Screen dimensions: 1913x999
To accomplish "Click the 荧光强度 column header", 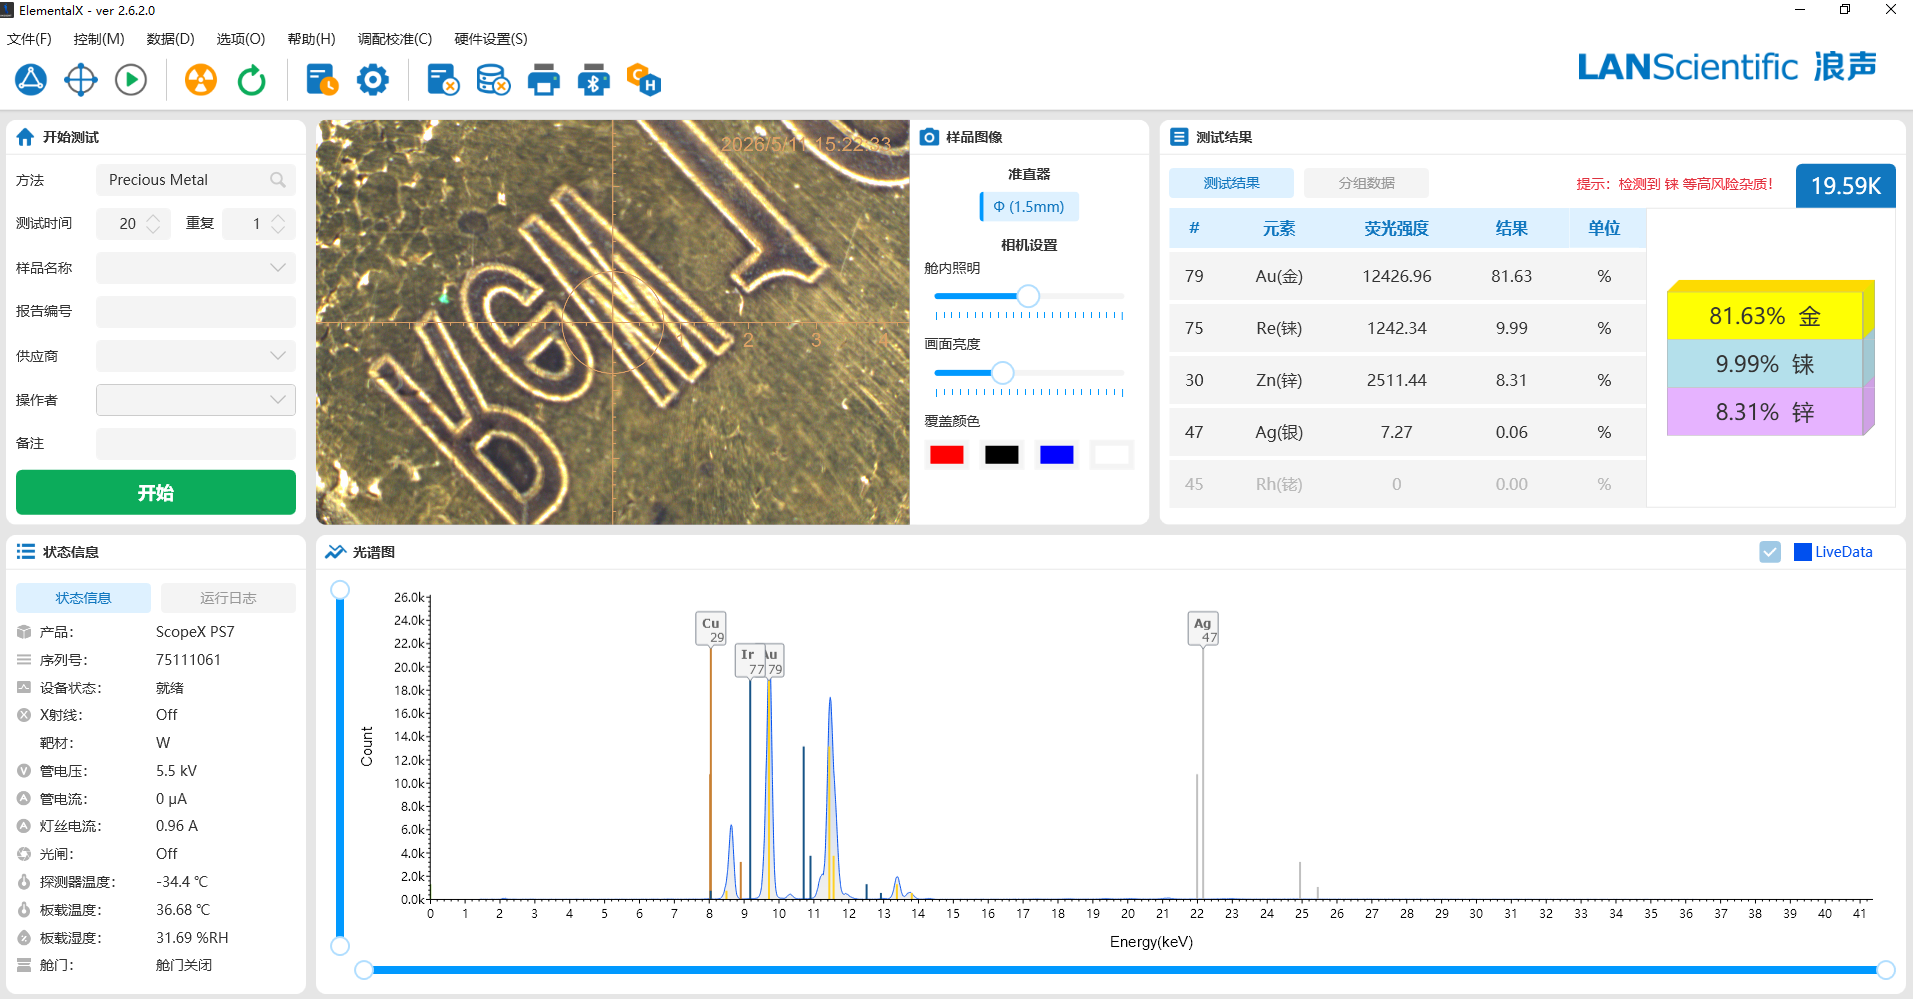I will pos(1396,228).
